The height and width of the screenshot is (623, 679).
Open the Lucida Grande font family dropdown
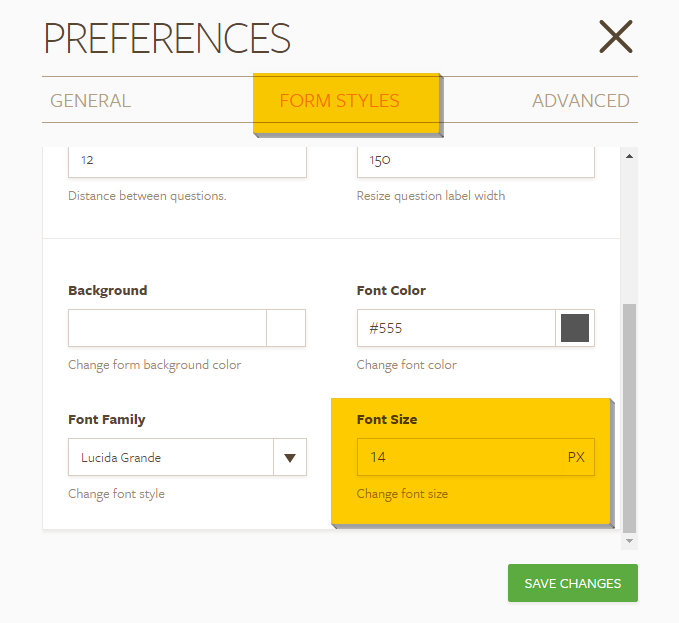171,458
